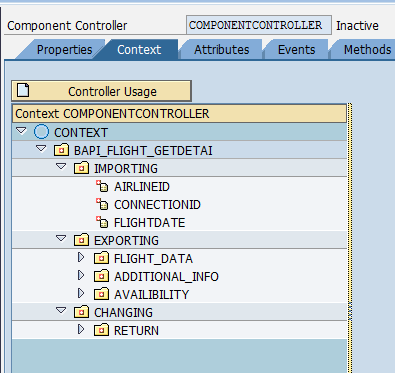Select the IMPORTING label
The image size is (395, 373).
click(x=126, y=169)
